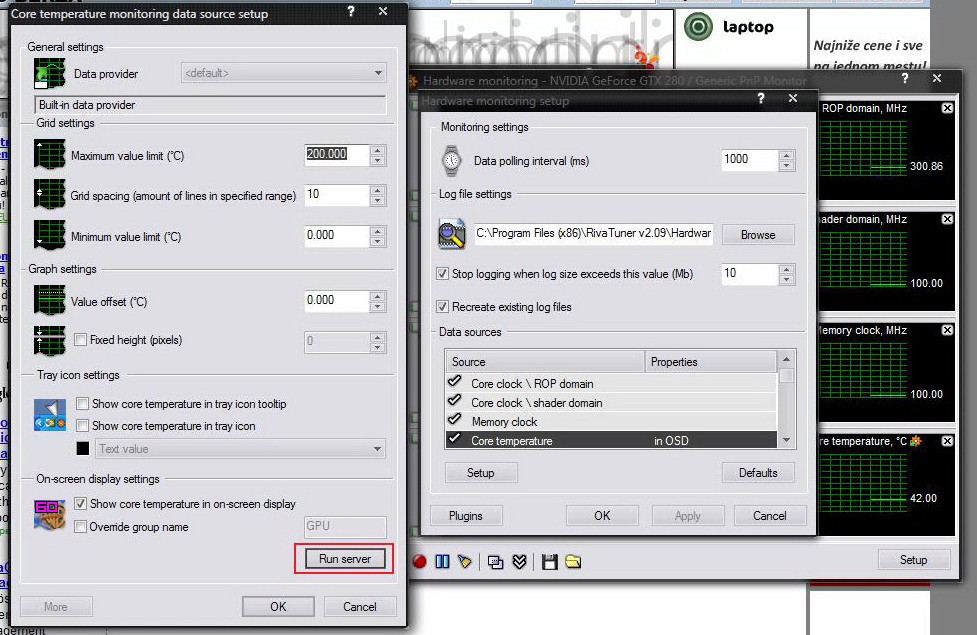
Task: Toggle Show core temperature in on-screen display
Action: point(80,504)
